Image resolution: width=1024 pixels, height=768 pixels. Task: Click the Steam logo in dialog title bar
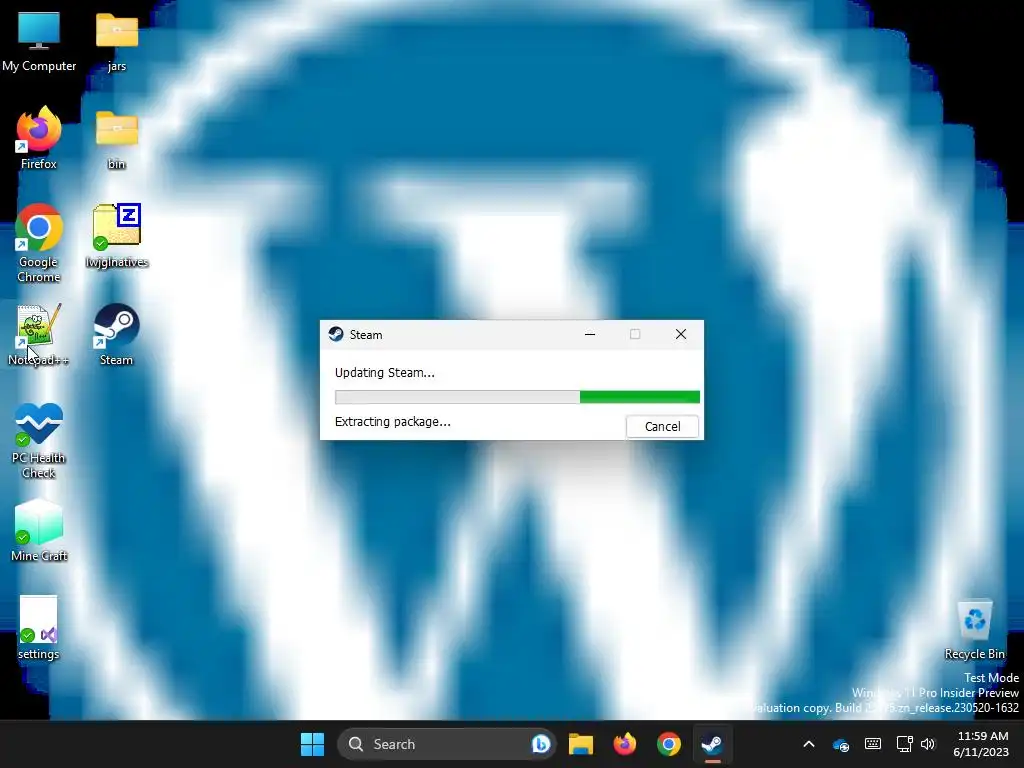coord(336,334)
